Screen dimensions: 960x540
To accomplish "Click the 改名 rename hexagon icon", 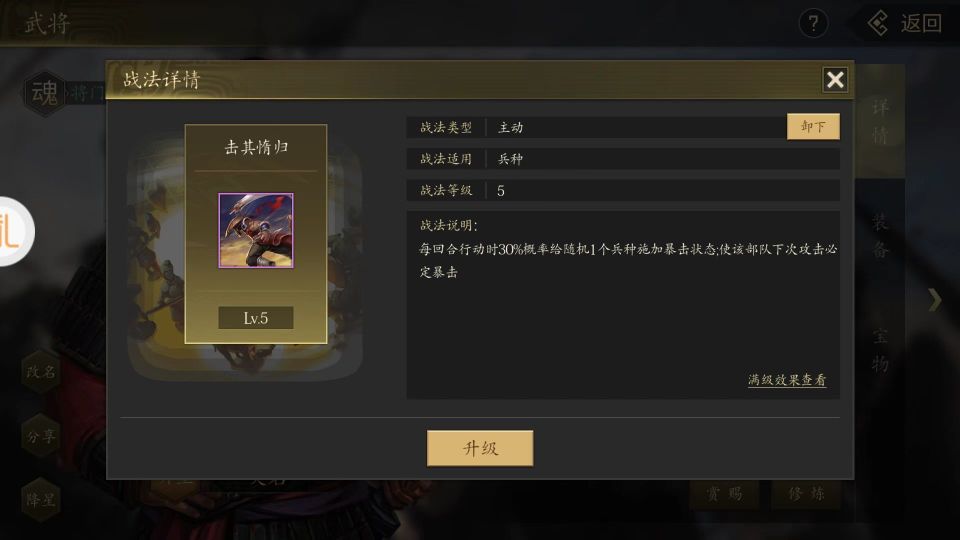I will pos(41,371).
